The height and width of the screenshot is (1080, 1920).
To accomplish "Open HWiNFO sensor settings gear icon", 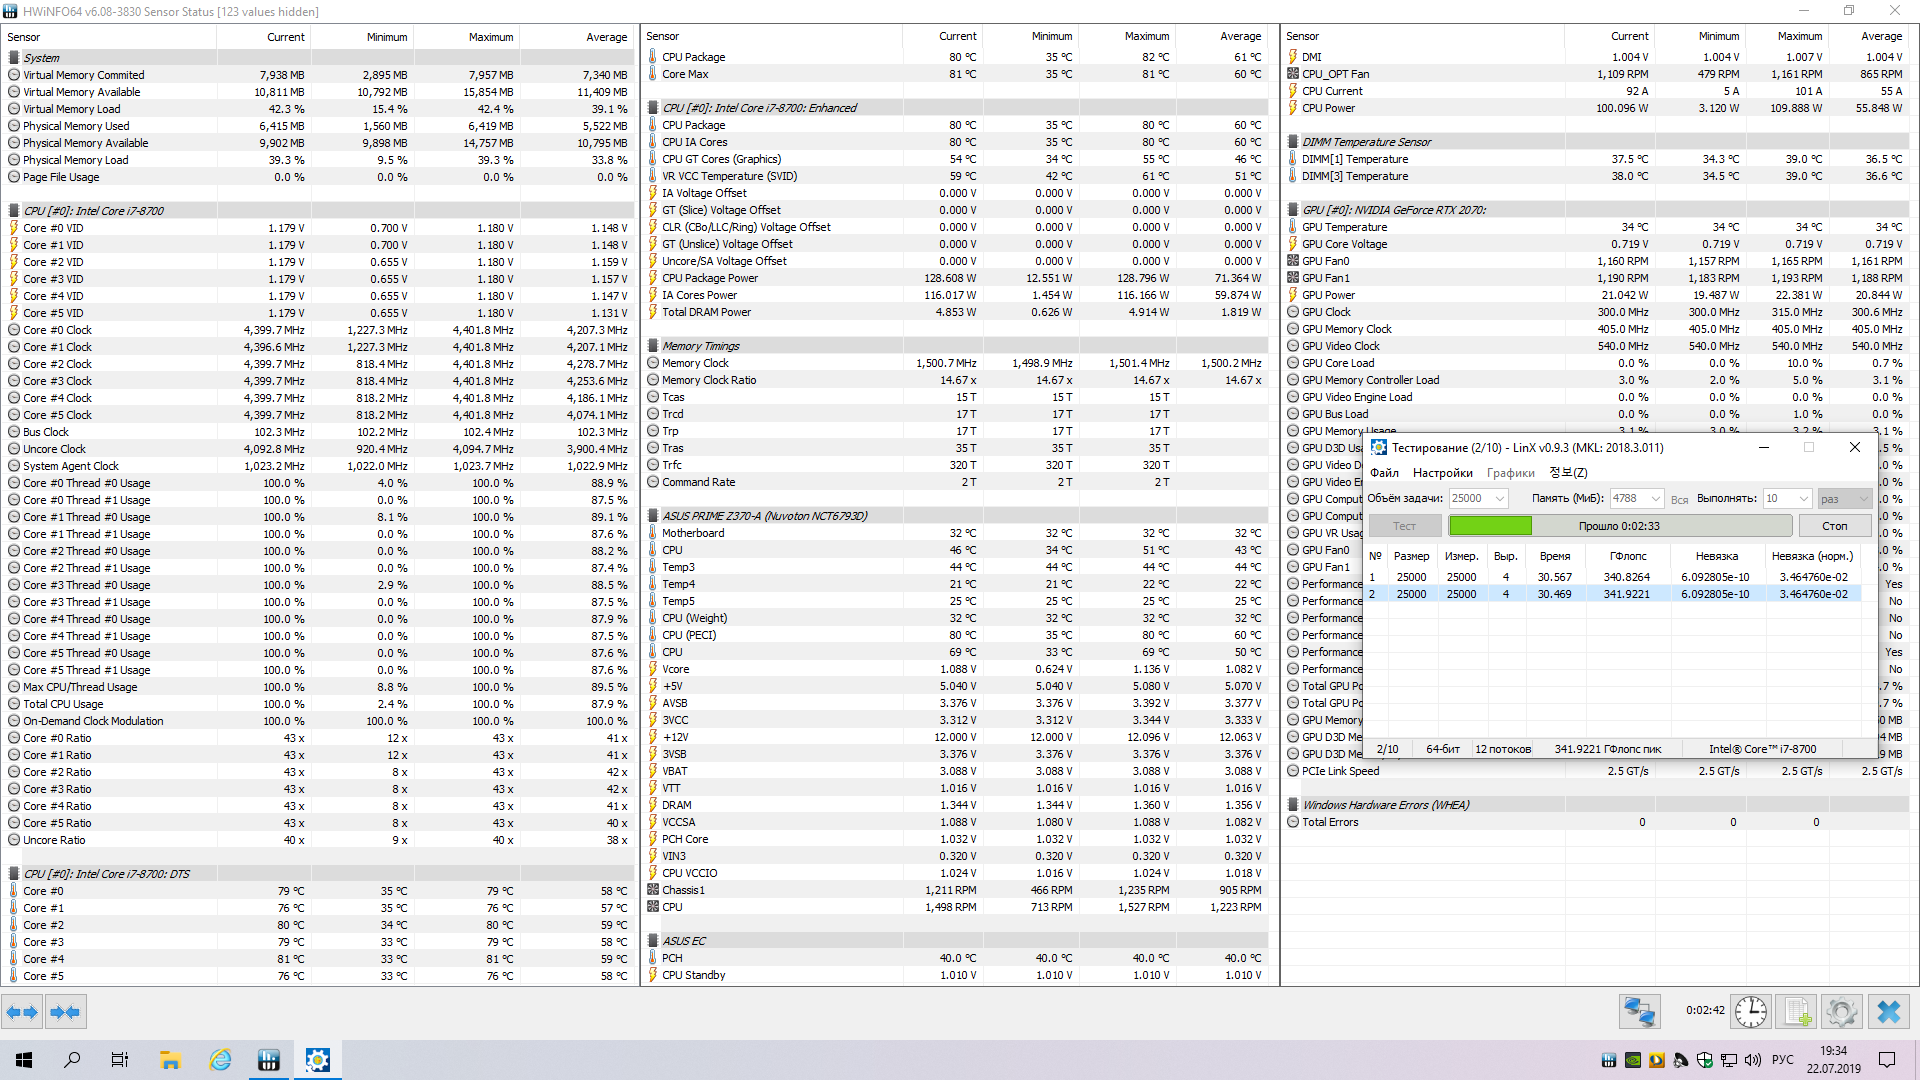I will pos(1842,1012).
